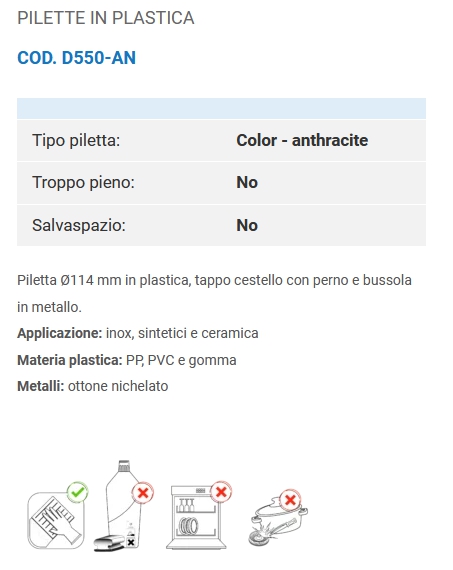Click green checkmark badge on cloth icon

coord(77,492)
